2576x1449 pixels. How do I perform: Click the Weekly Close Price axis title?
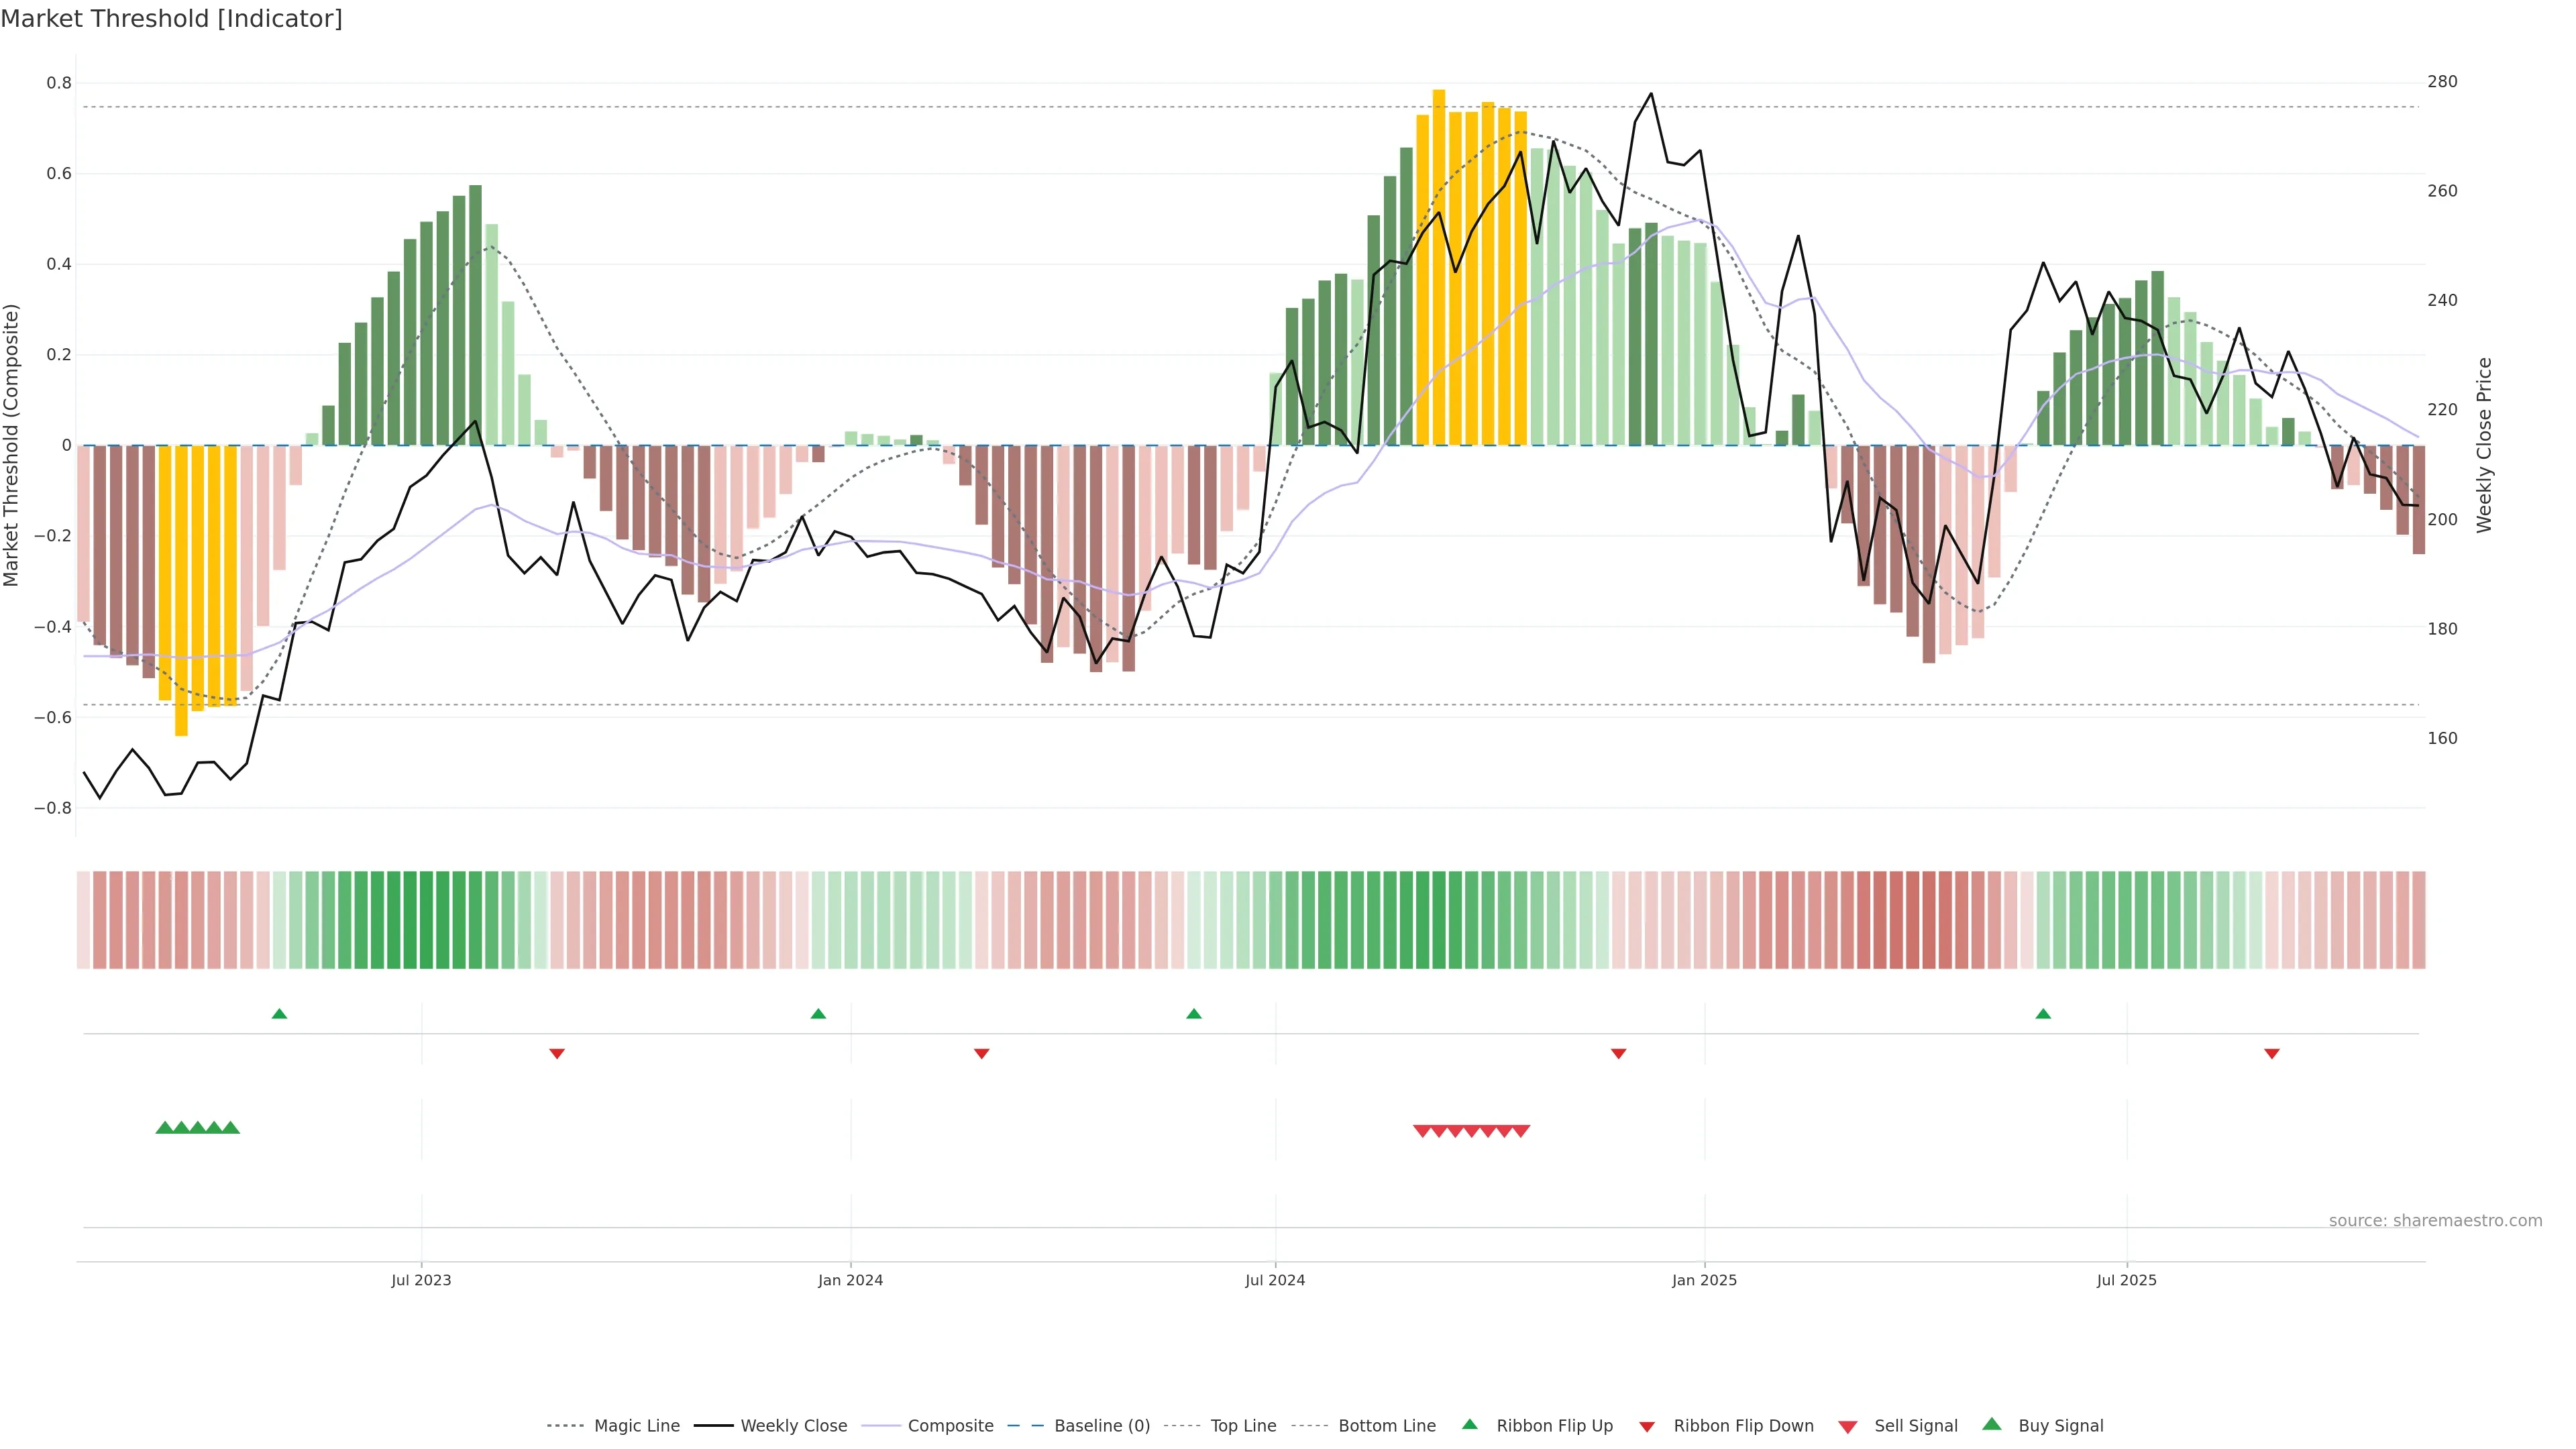(2484, 445)
